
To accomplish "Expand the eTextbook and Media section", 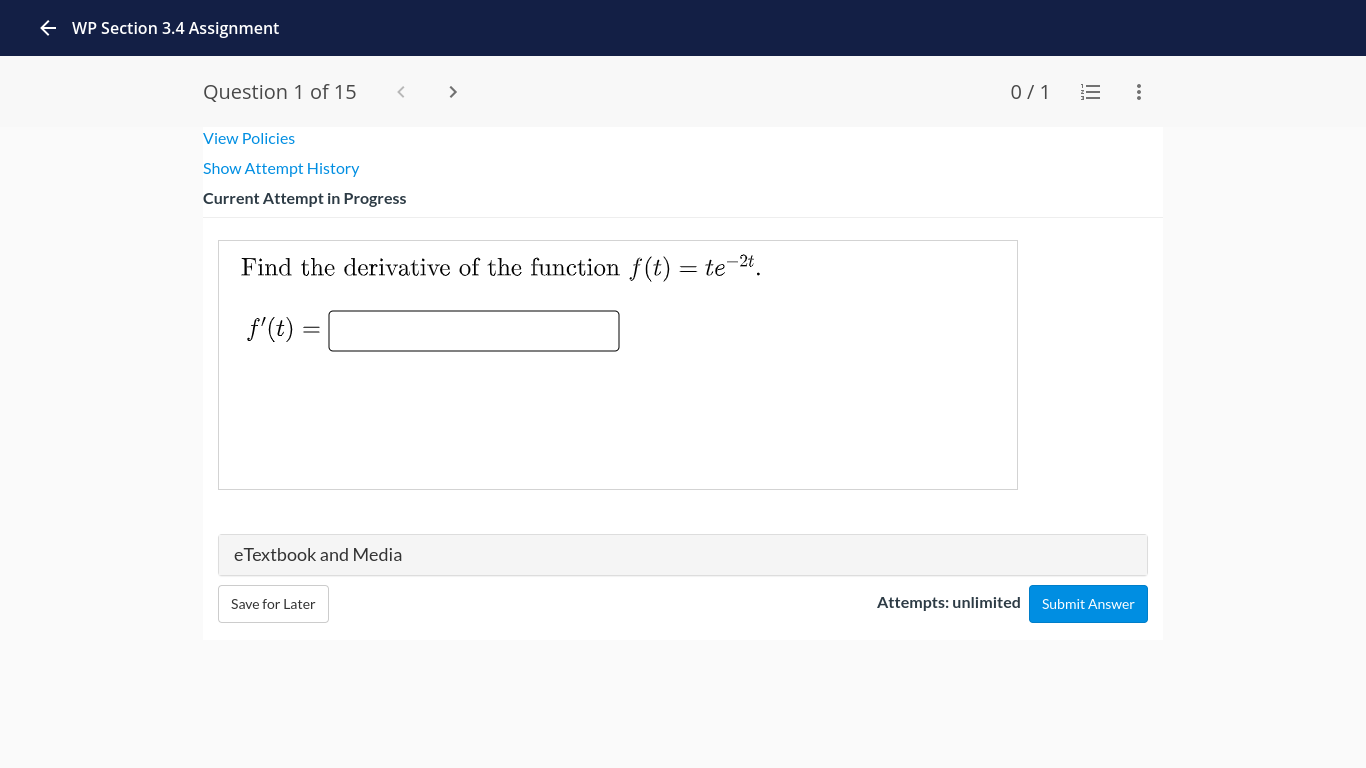I will [683, 554].
